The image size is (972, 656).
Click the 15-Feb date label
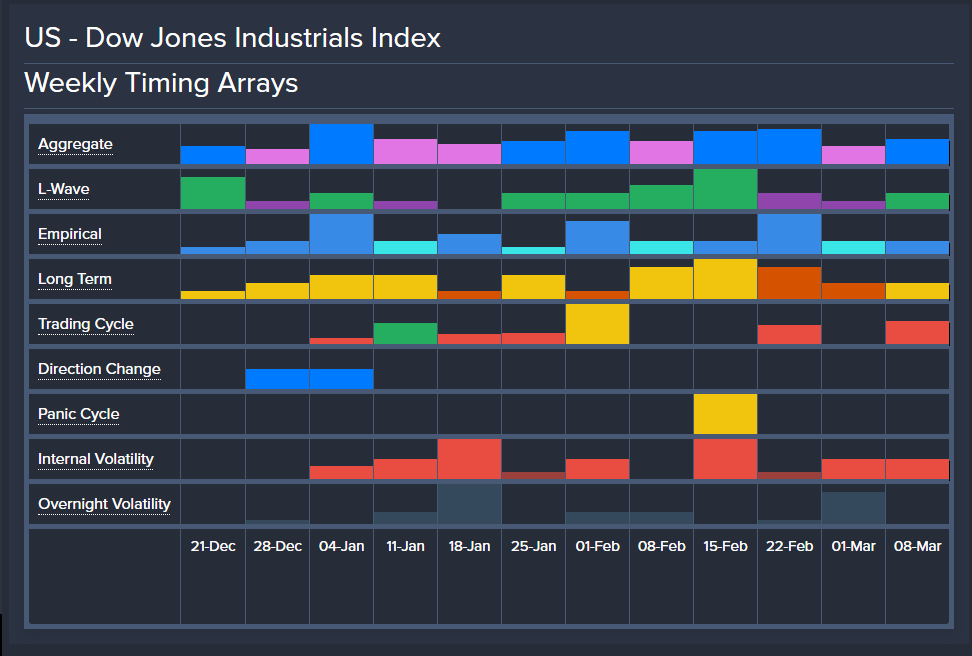725,546
